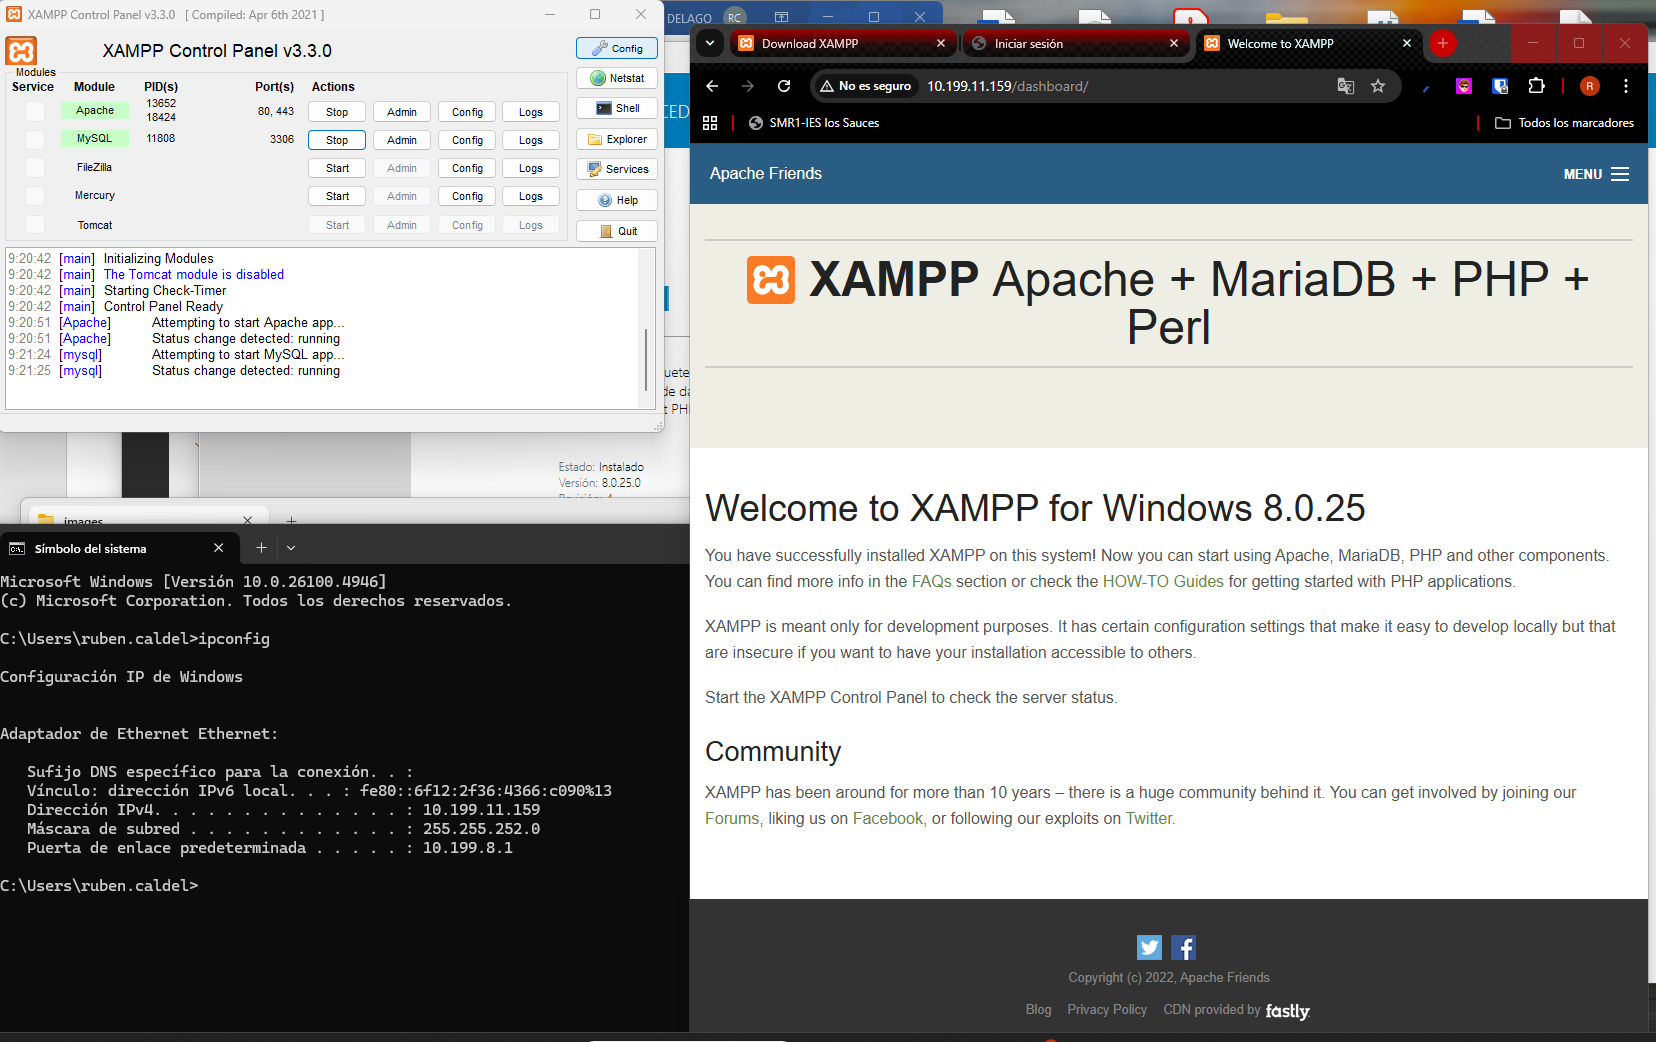Viewport: 1656px width, 1042px height.
Task: Reload the XAMPP dashboard page
Action: 784,86
